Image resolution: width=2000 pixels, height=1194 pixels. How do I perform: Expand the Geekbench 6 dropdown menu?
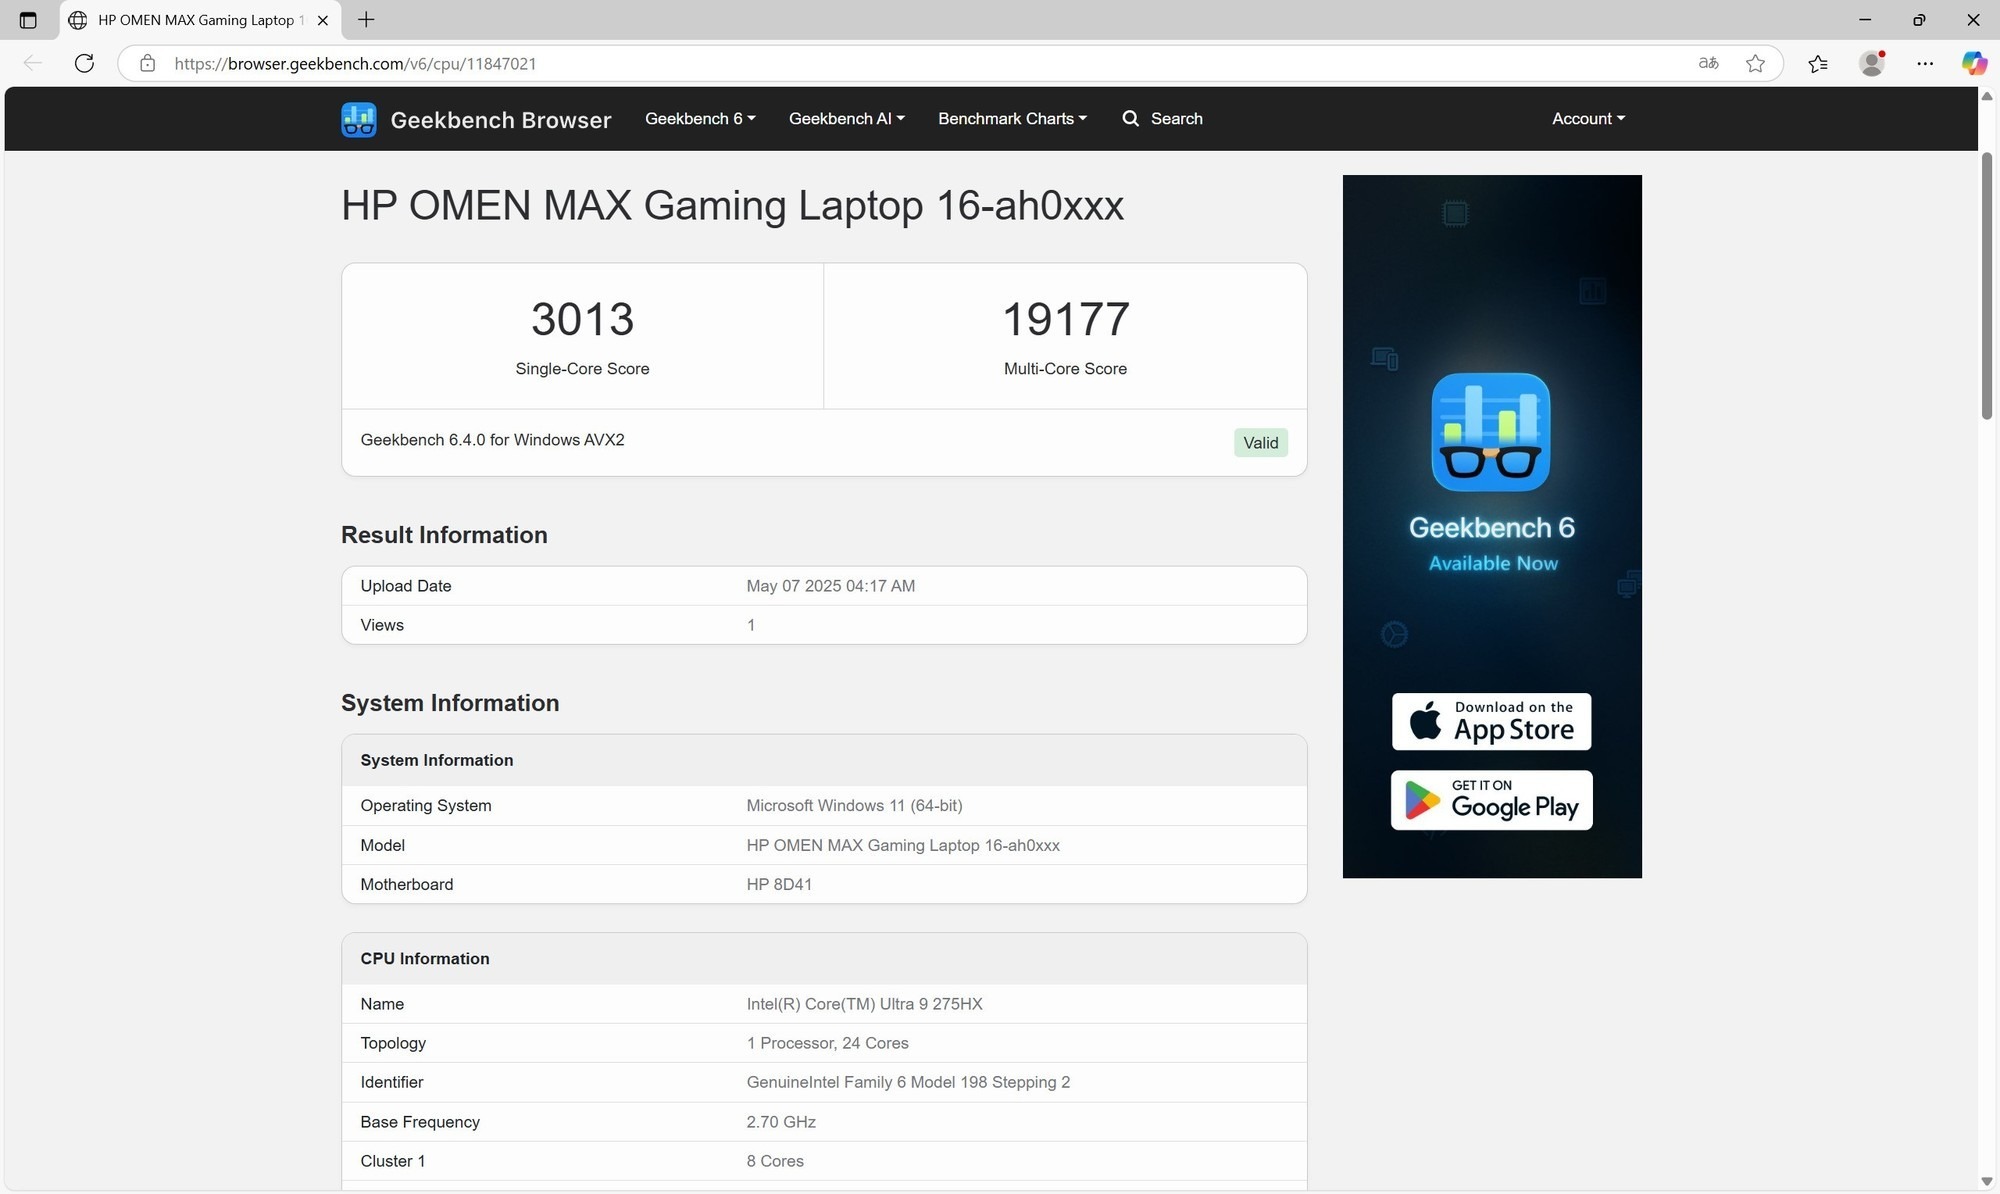700,118
